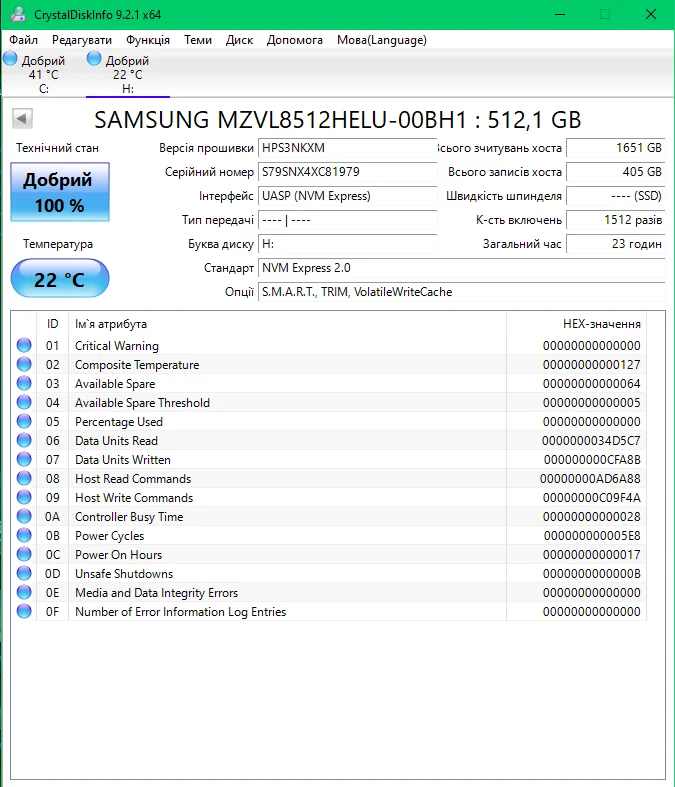
Task: Click the Добрий 100 % health status button
Action: 60,192
